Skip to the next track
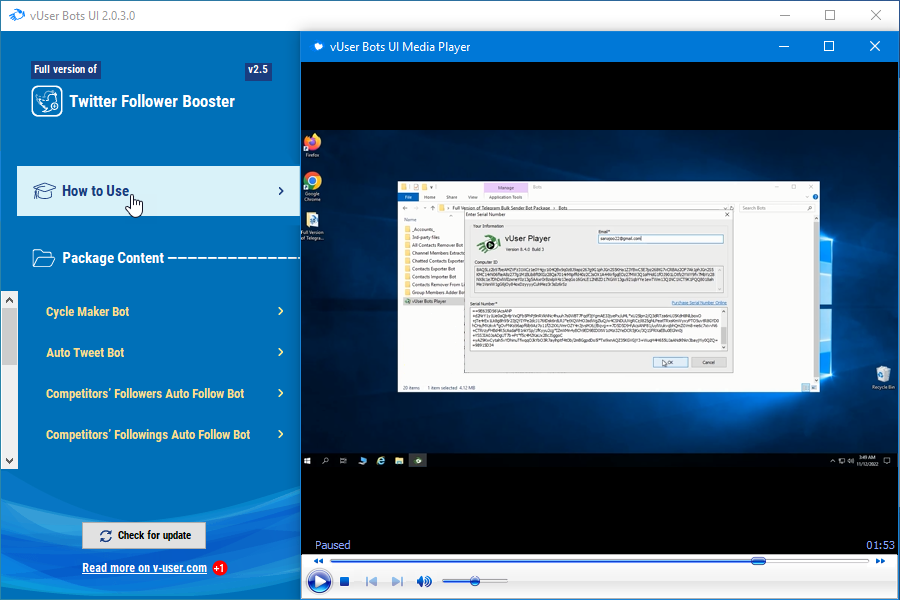The image size is (900, 600). [x=397, y=582]
